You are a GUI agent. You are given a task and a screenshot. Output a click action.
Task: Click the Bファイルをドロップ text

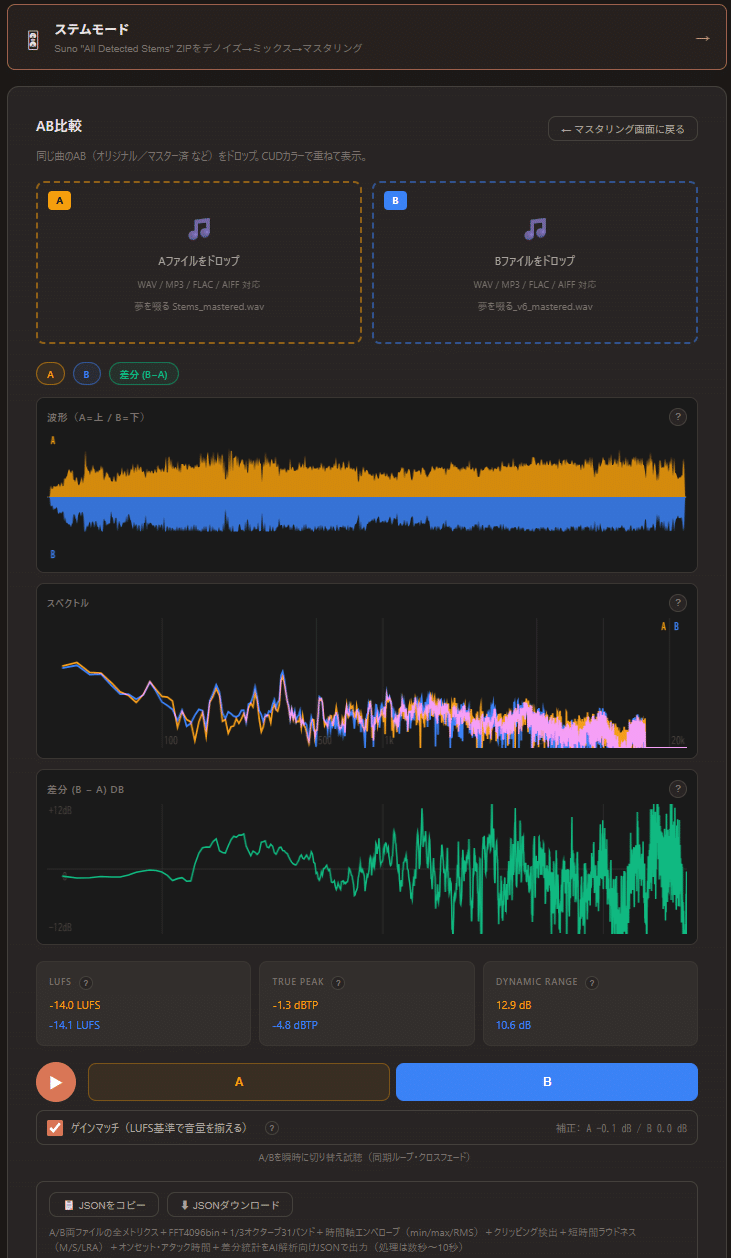535,261
